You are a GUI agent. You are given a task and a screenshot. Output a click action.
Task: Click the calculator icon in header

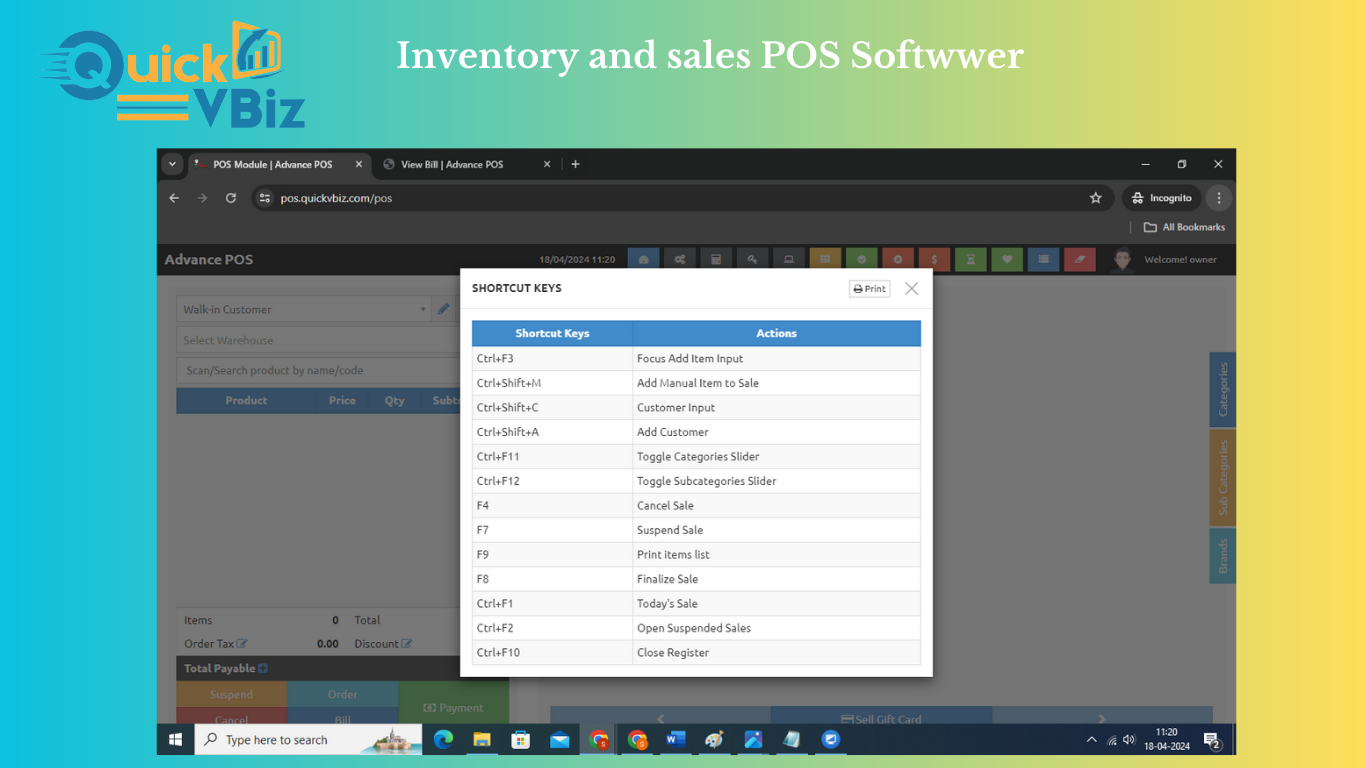(x=716, y=260)
